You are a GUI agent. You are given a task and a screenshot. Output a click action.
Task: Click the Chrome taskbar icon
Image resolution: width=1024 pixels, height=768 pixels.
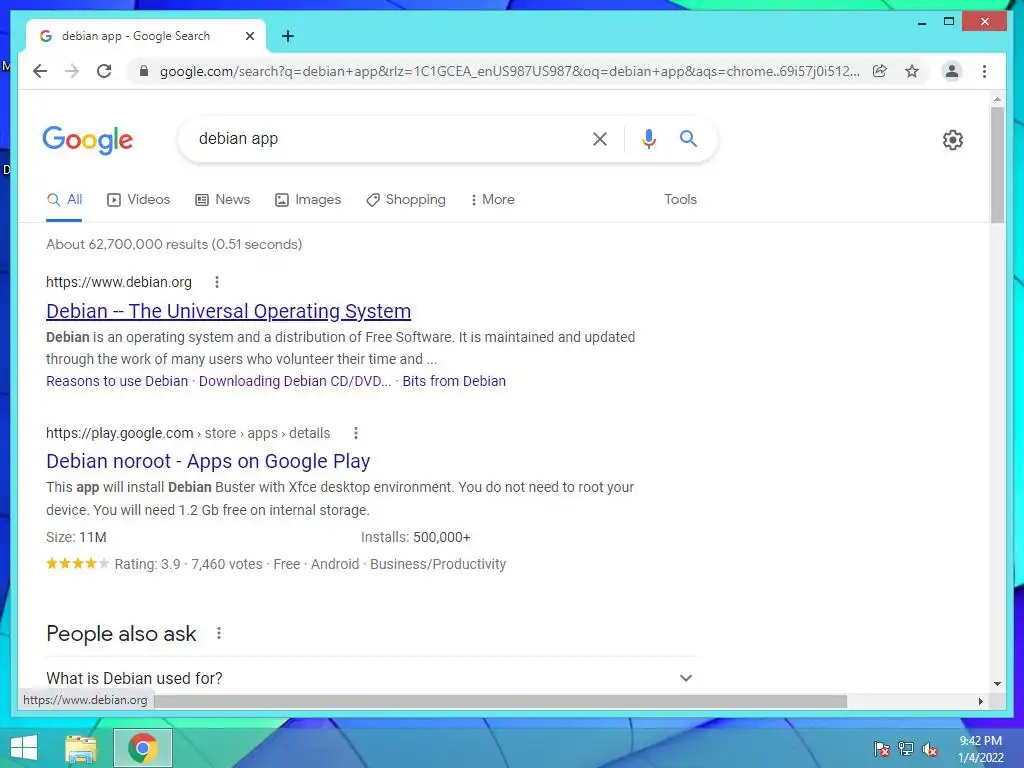click(x=143, y=748)
